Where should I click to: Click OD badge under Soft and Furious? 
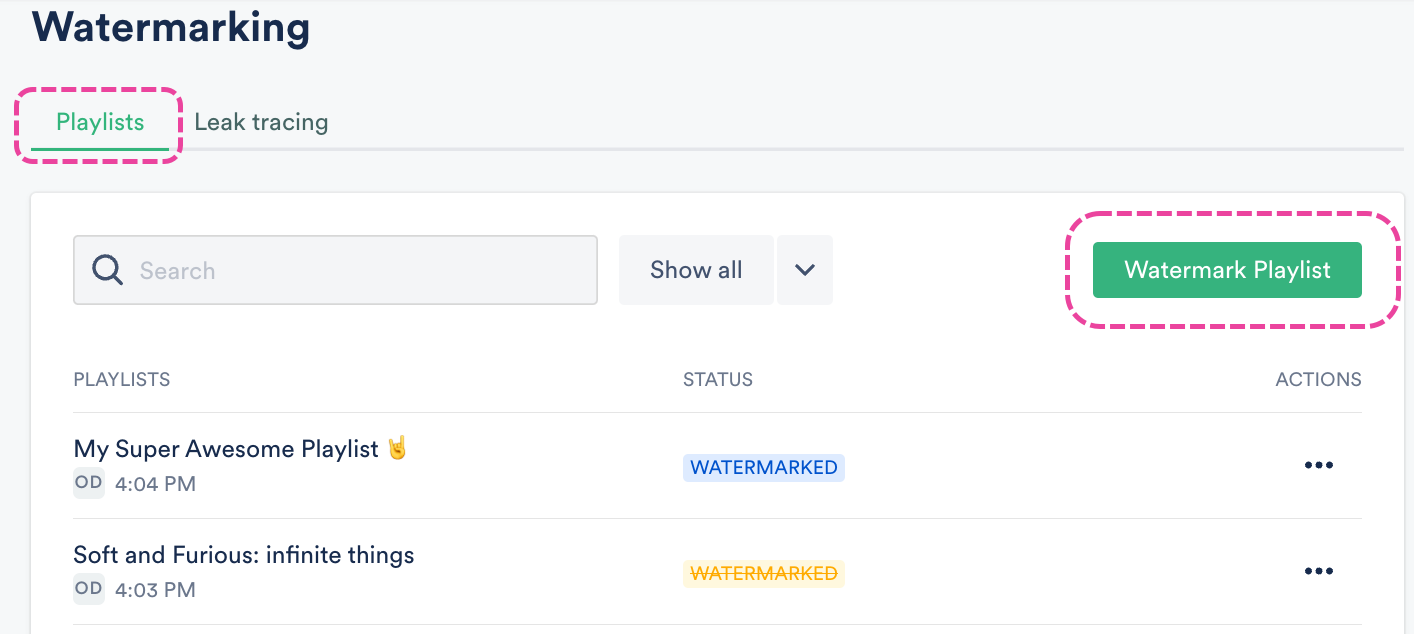89,589
